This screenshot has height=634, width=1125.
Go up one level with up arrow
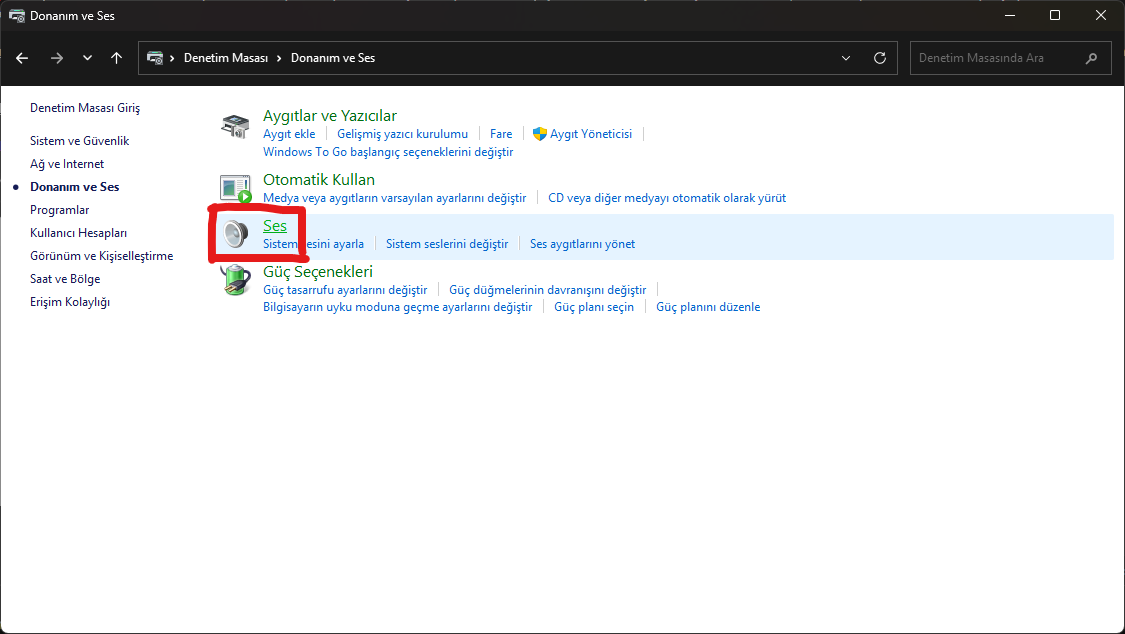pyautogui.click(x=116, y=58)
